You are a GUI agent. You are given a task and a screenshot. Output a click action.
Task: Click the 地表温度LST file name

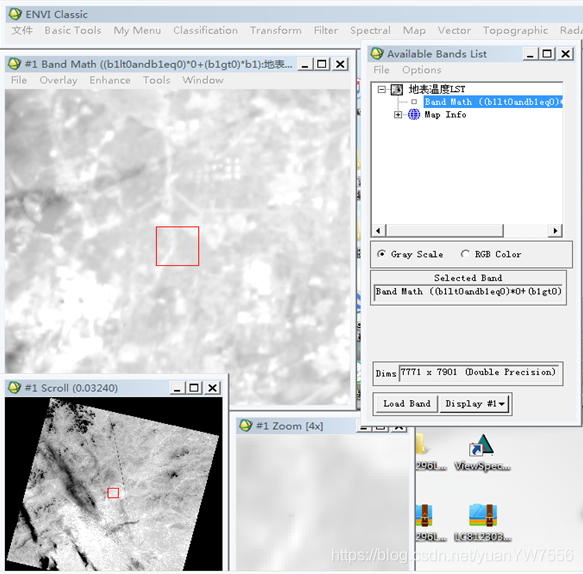(437, 89)
